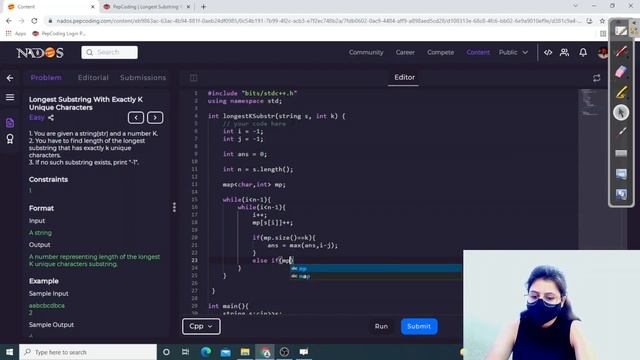
Task: Focus the NADOS search box
Action: tap(109, 52)
